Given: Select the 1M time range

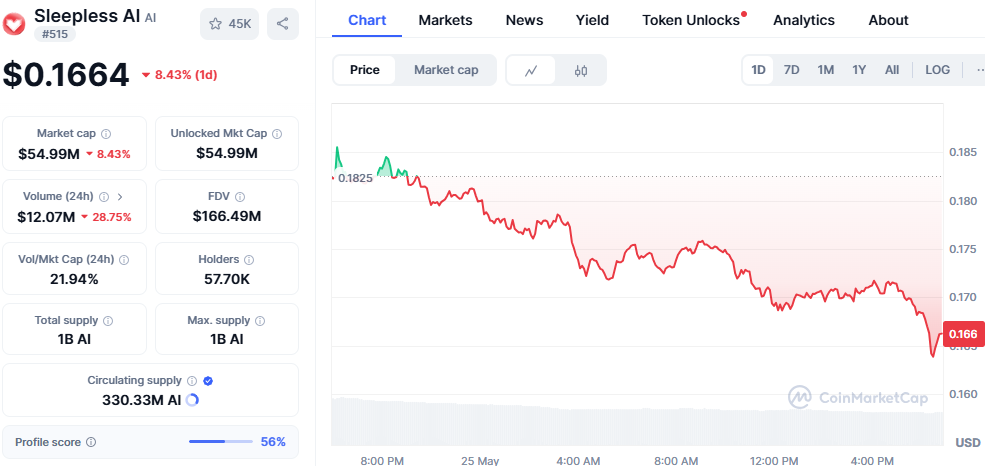Looking at the screenshot, I should 825,70.
